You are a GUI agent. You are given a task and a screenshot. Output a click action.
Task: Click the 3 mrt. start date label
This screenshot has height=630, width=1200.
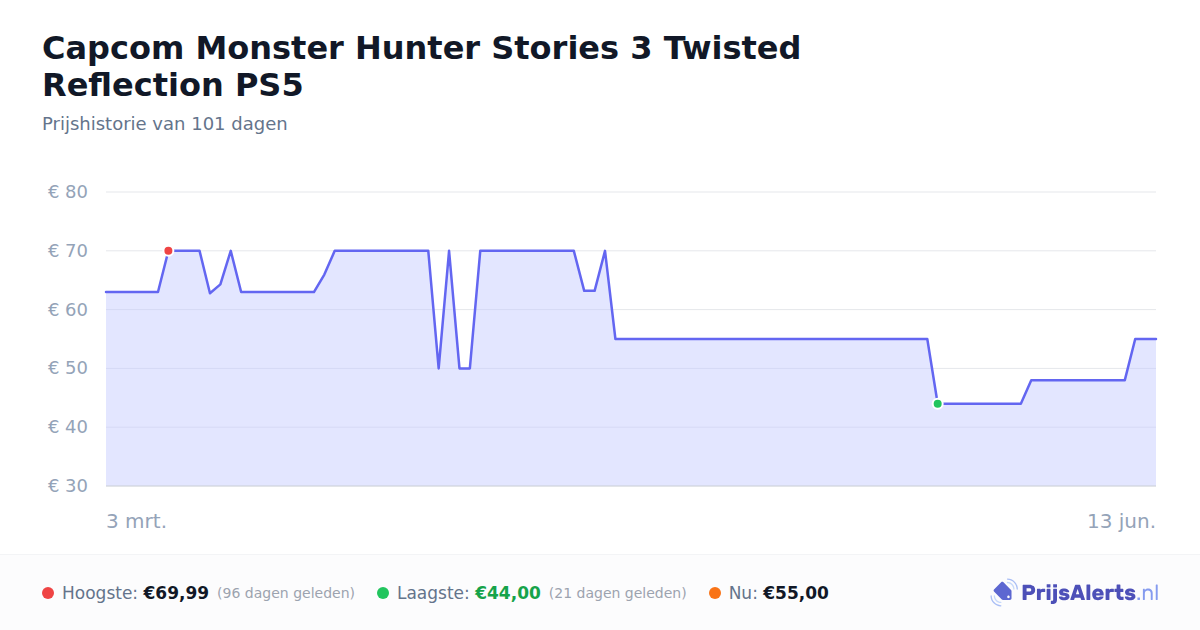click(137, 521)
